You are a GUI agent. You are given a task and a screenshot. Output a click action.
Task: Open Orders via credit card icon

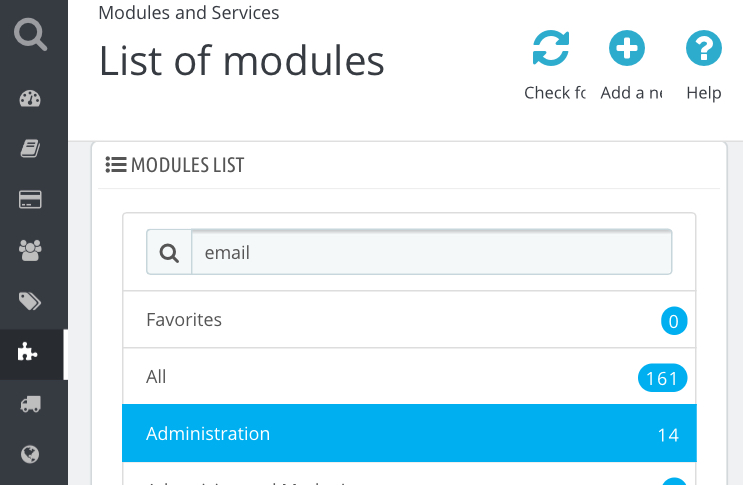point(30,199)
